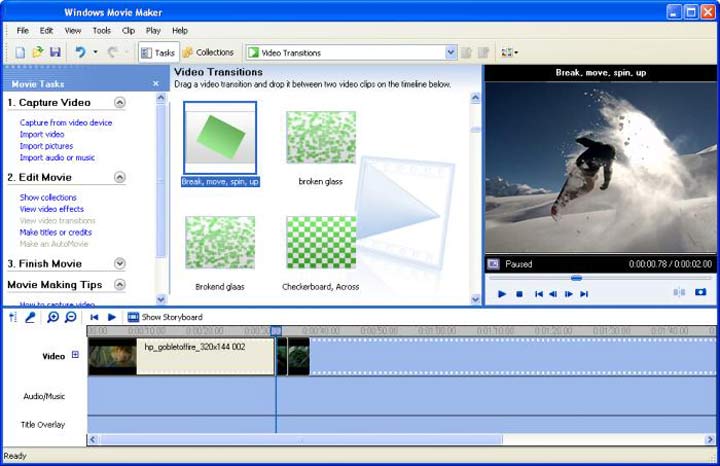Viewport: 720px width, 466px height.
Task: Click the Next Frame button
Action: tap(568, 294)
